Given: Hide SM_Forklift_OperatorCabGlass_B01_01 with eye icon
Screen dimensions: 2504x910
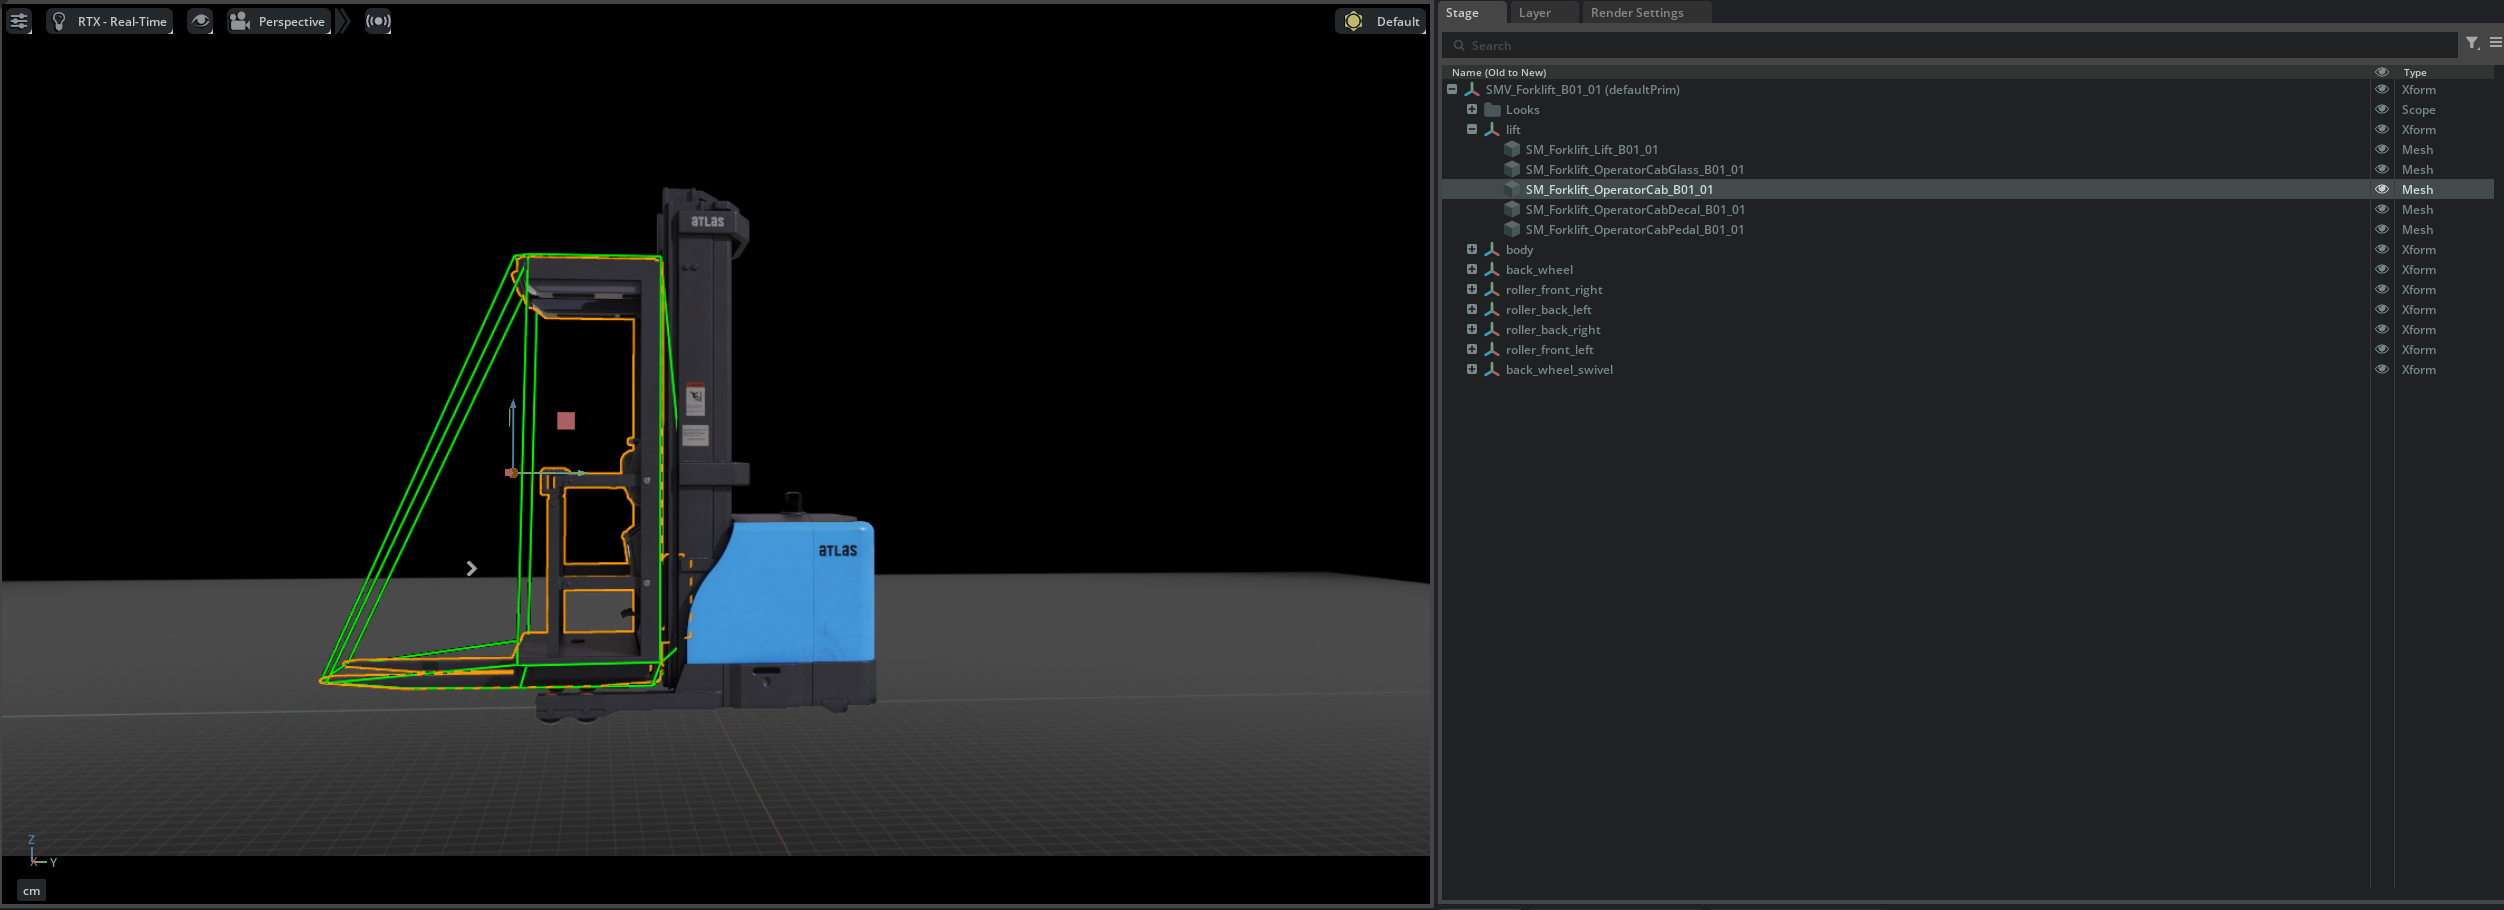Looking at the screenshot, I should [2382, 169].
